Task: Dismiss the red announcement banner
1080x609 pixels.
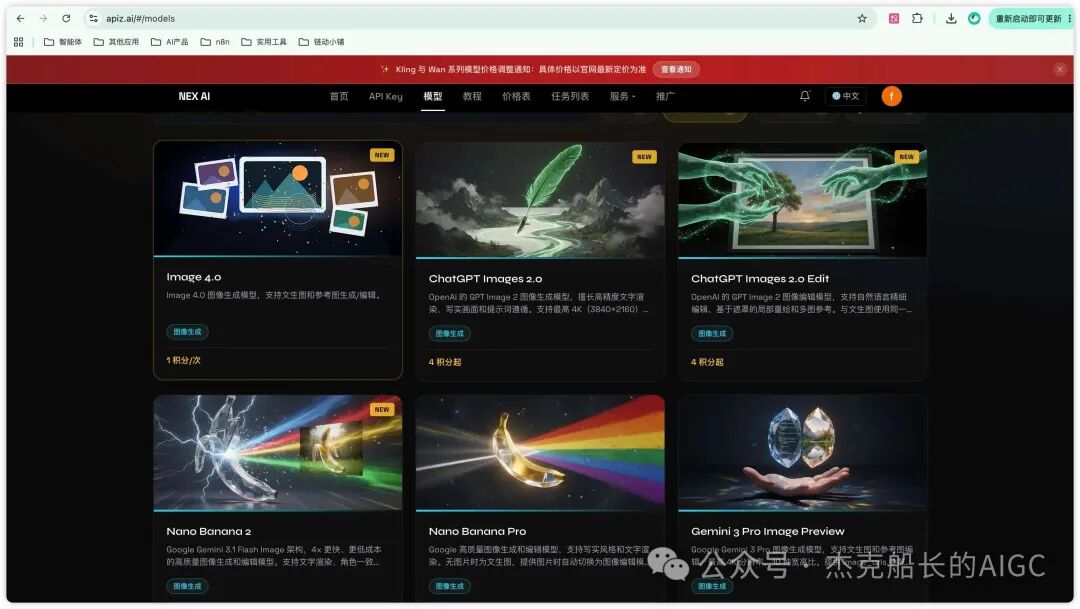Action: click(1060, 69)
